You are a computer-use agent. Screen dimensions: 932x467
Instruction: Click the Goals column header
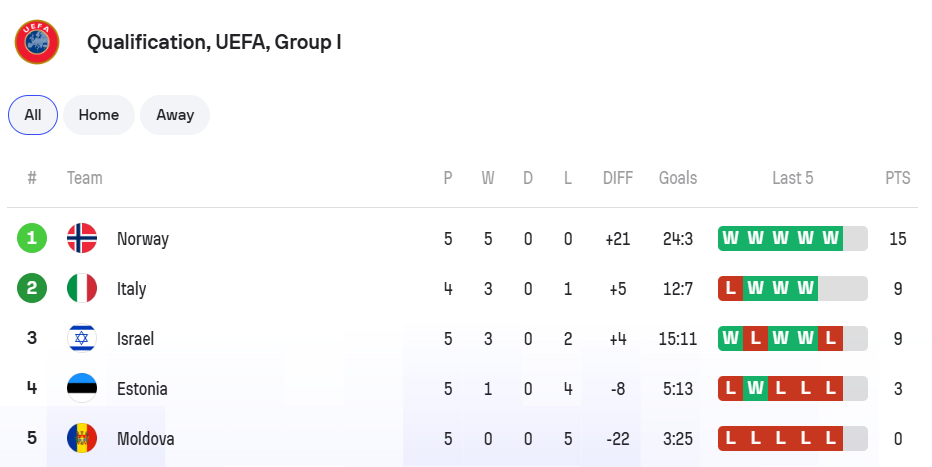678,178
